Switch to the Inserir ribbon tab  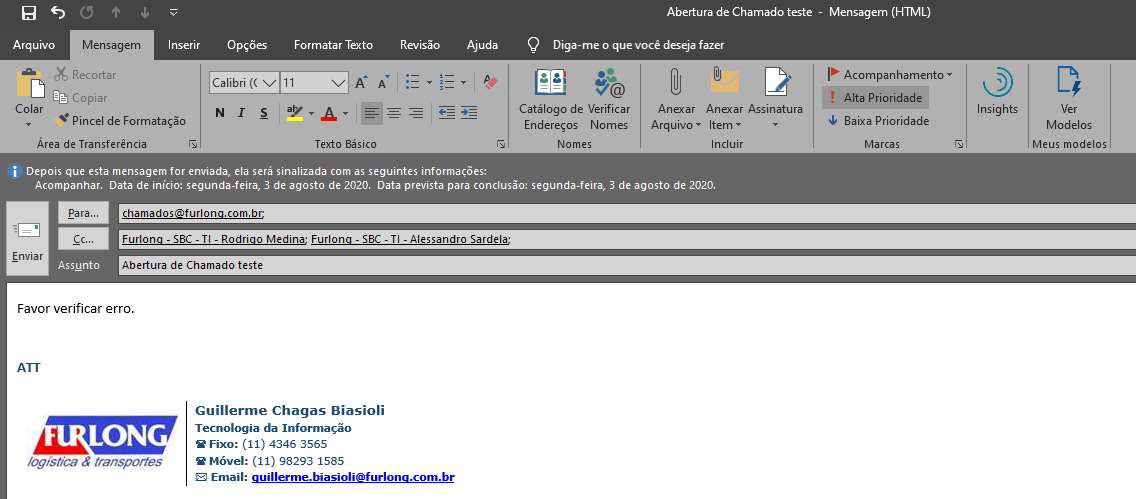click(x=184, y=45)
